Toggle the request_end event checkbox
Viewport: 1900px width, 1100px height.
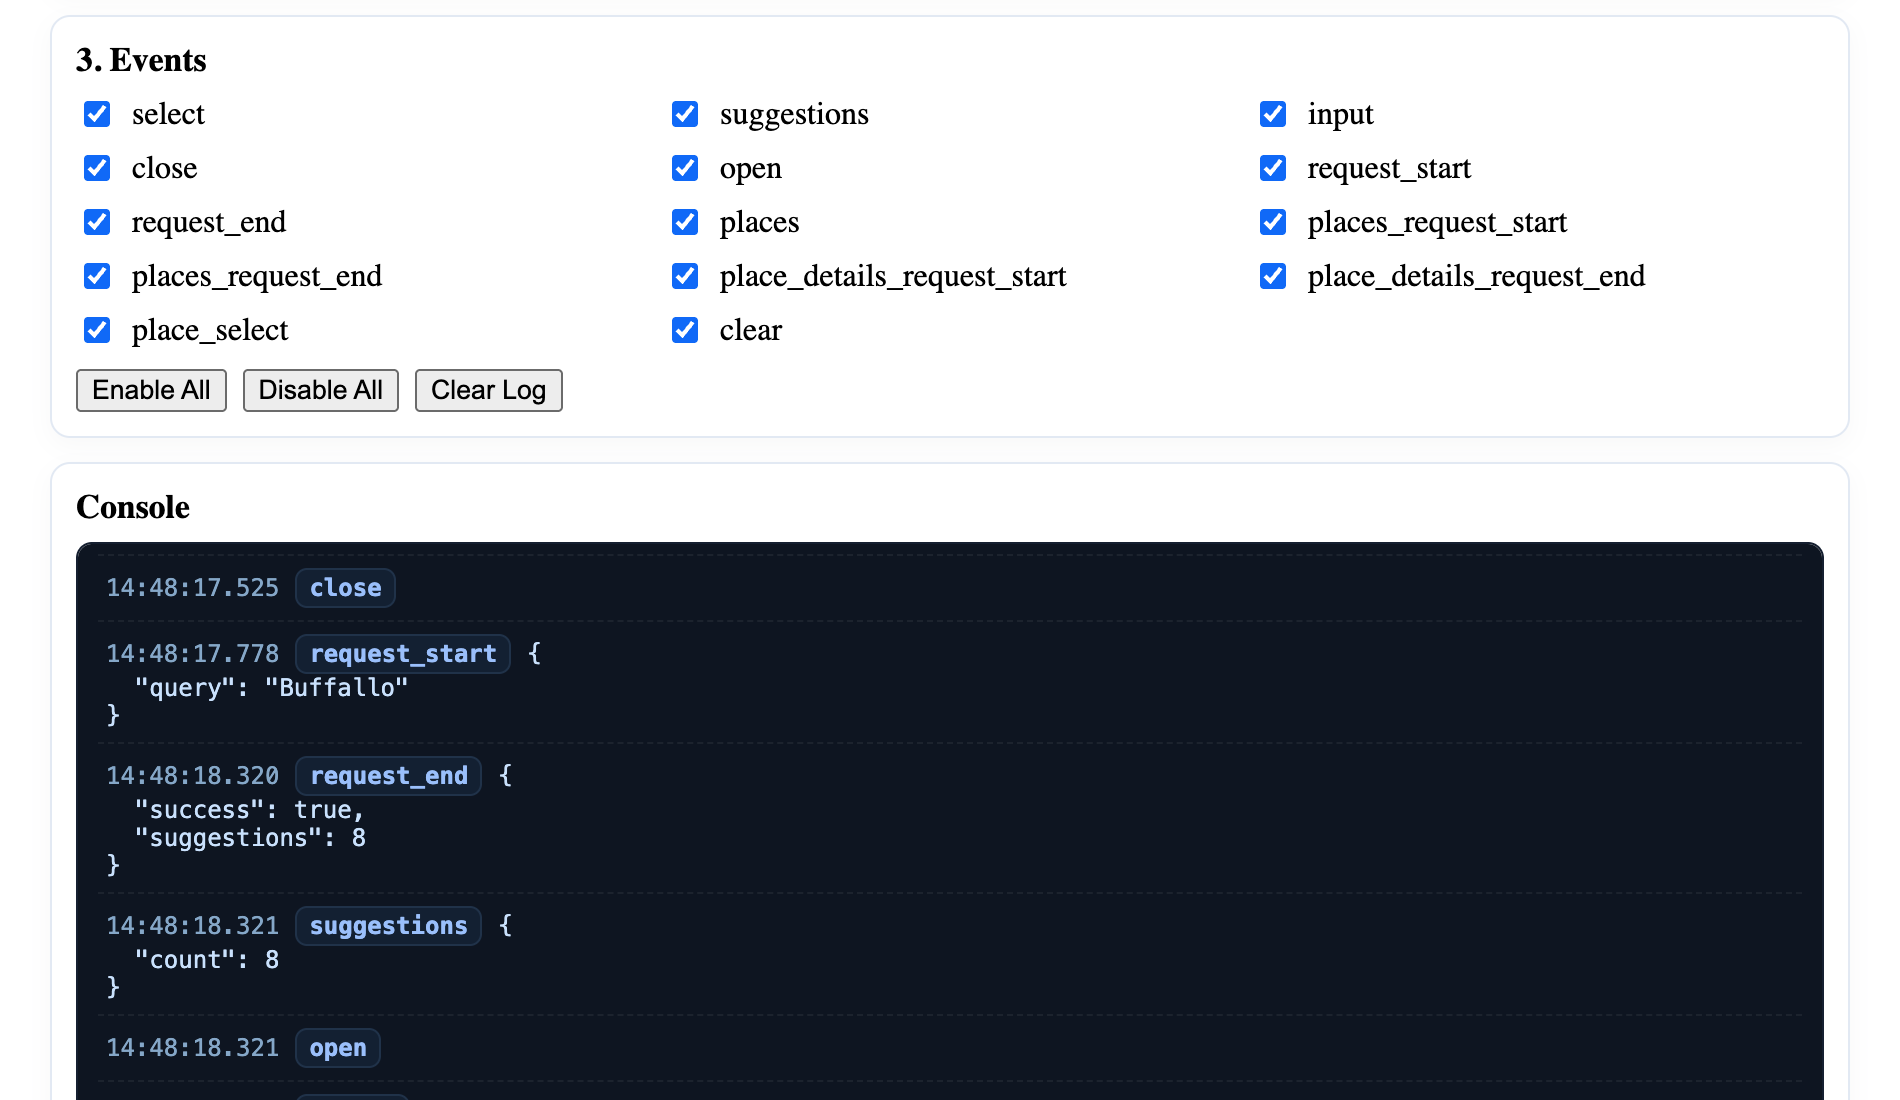(97, 222)
